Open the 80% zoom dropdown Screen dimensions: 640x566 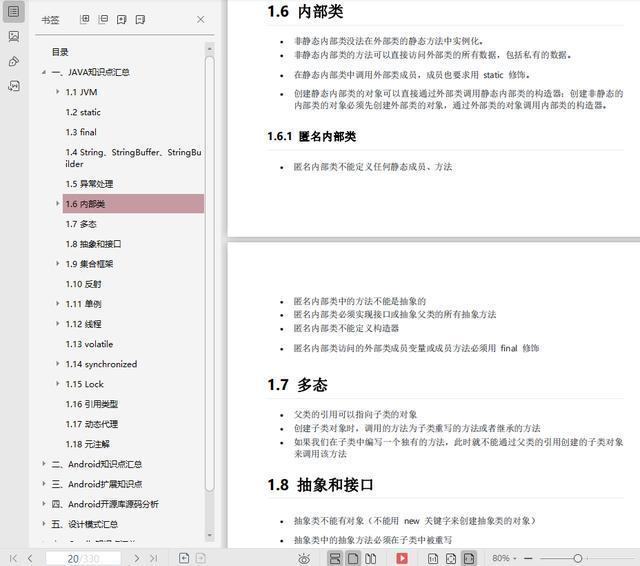(504, 558)
